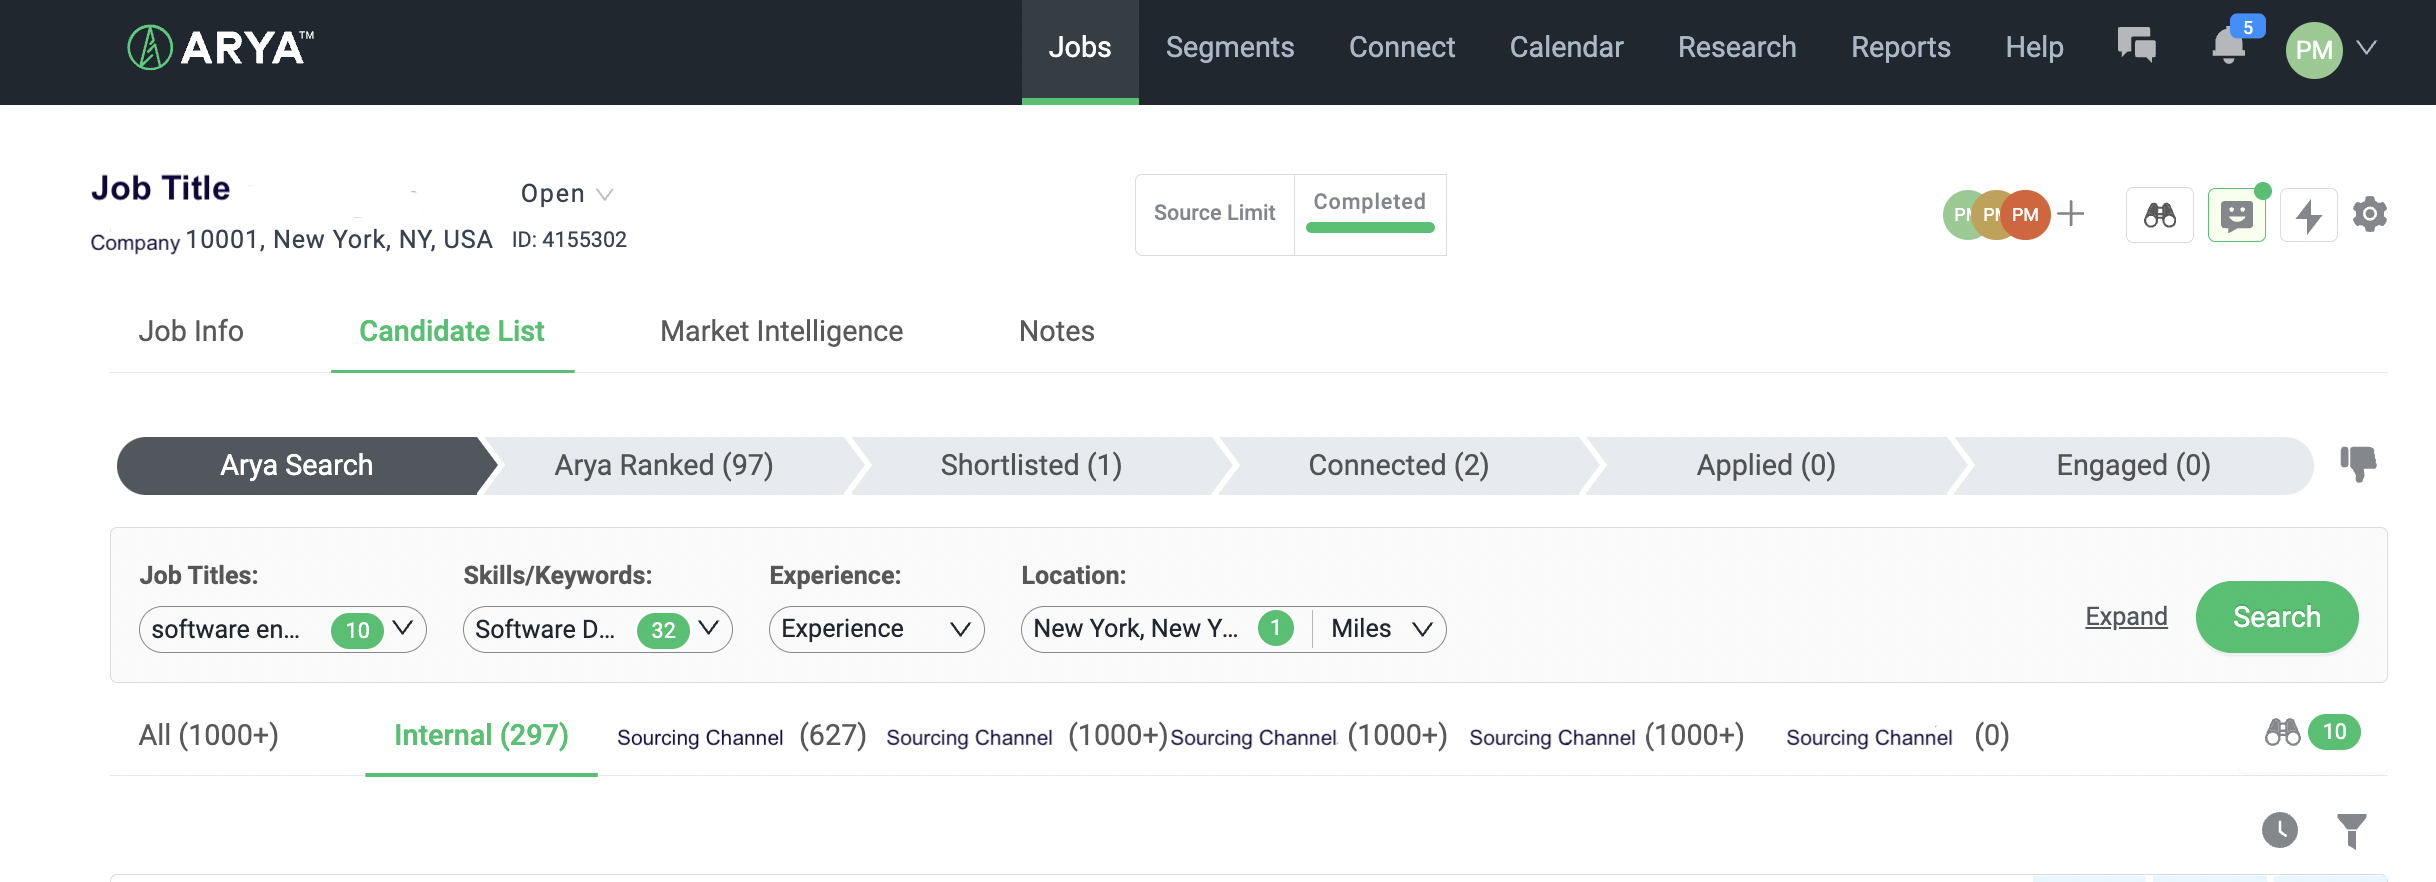Open the smiley chat bot icon
The height and width of the screenshot is (882, 2436).
pyautogui.click(x=2236, y=215)
